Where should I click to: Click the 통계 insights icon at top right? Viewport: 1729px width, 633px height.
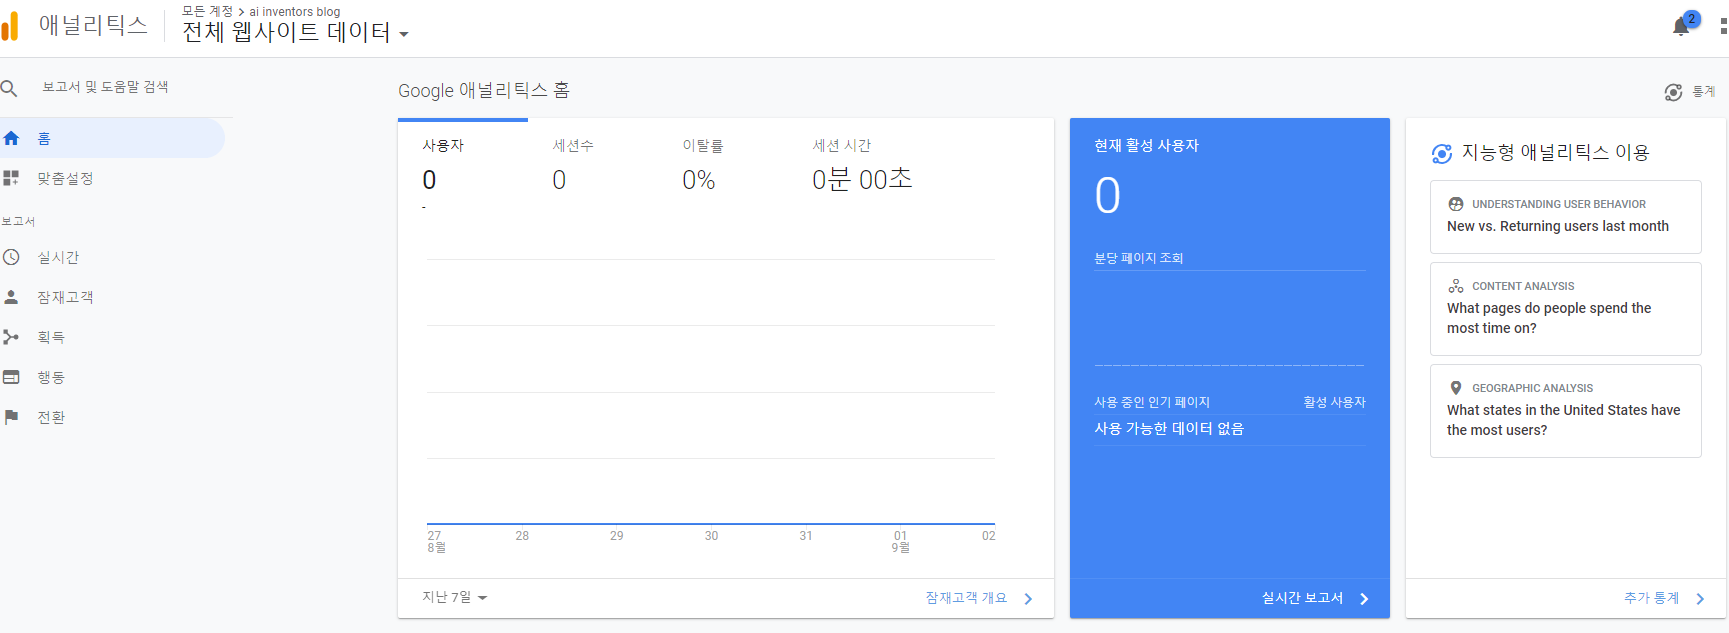click(1673, 92)
